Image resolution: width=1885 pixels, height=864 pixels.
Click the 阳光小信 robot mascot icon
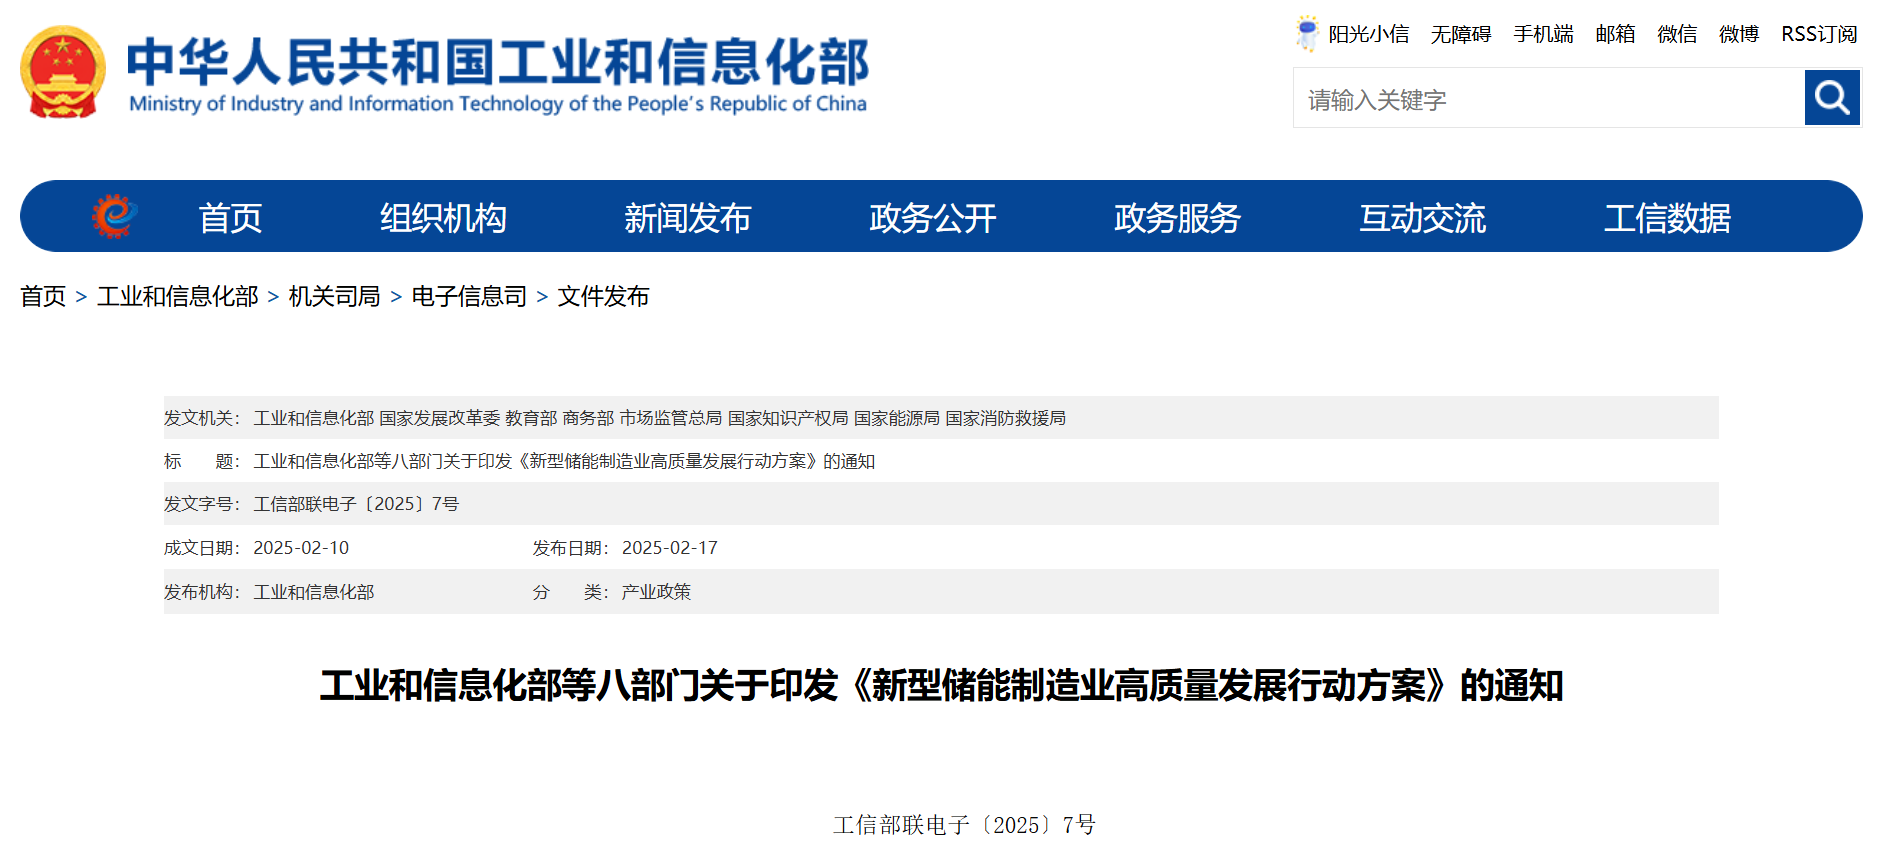(1306, 33)
